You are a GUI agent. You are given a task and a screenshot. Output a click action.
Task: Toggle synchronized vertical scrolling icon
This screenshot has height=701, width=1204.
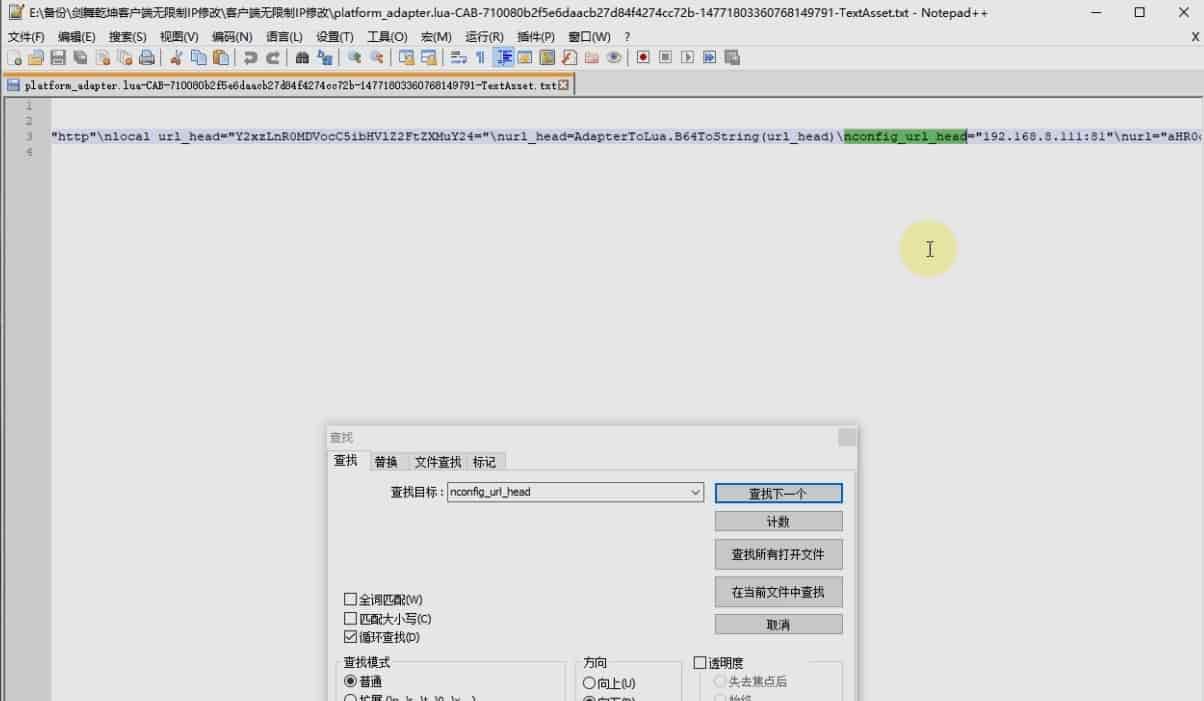coord(406,58)
